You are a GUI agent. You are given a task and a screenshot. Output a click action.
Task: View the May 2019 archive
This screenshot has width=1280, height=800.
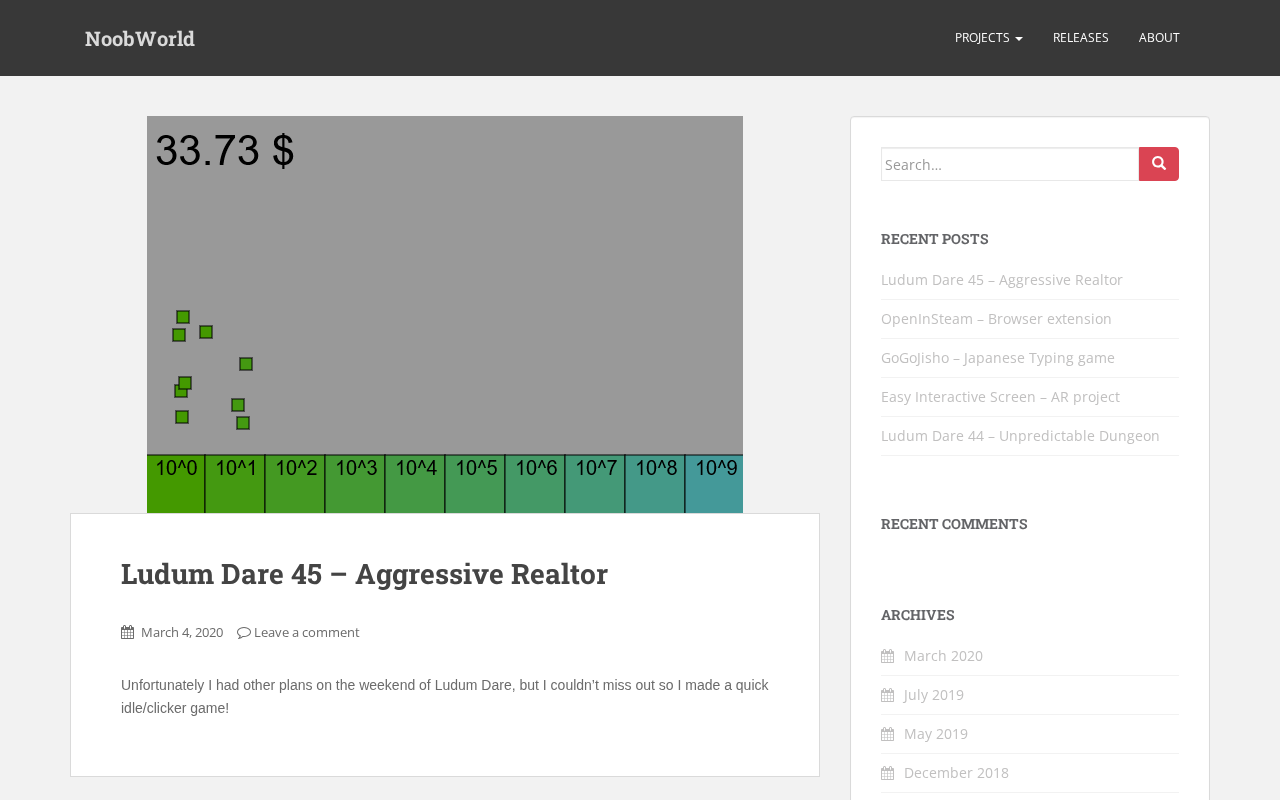936,734
